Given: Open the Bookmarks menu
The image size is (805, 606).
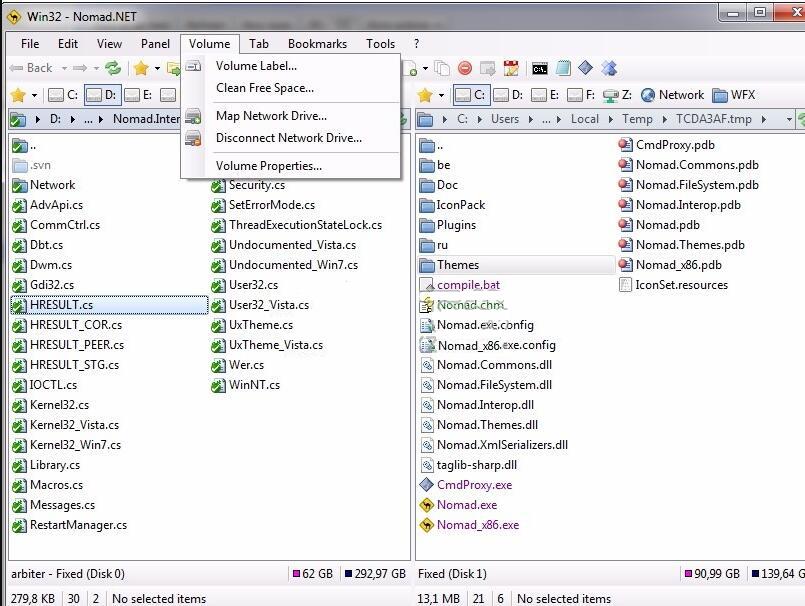Looking at the screenshot, I should (x=317, y=44).
